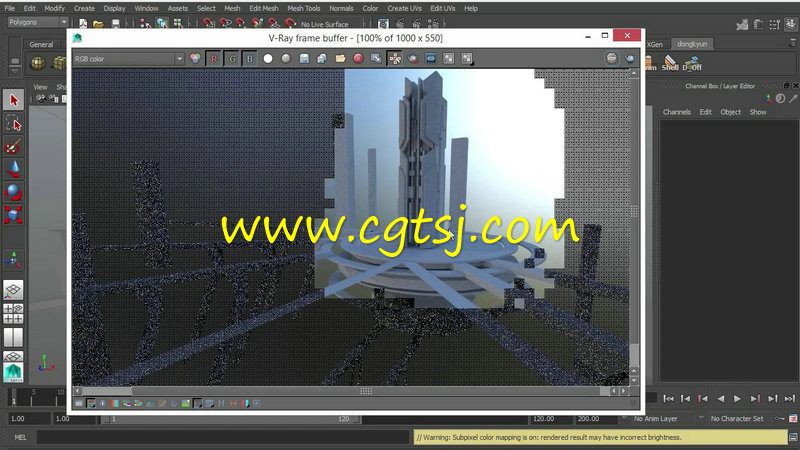The image size is (800, 450).
Task: Click the D_Off shelf icon
Action: [692, 63]
